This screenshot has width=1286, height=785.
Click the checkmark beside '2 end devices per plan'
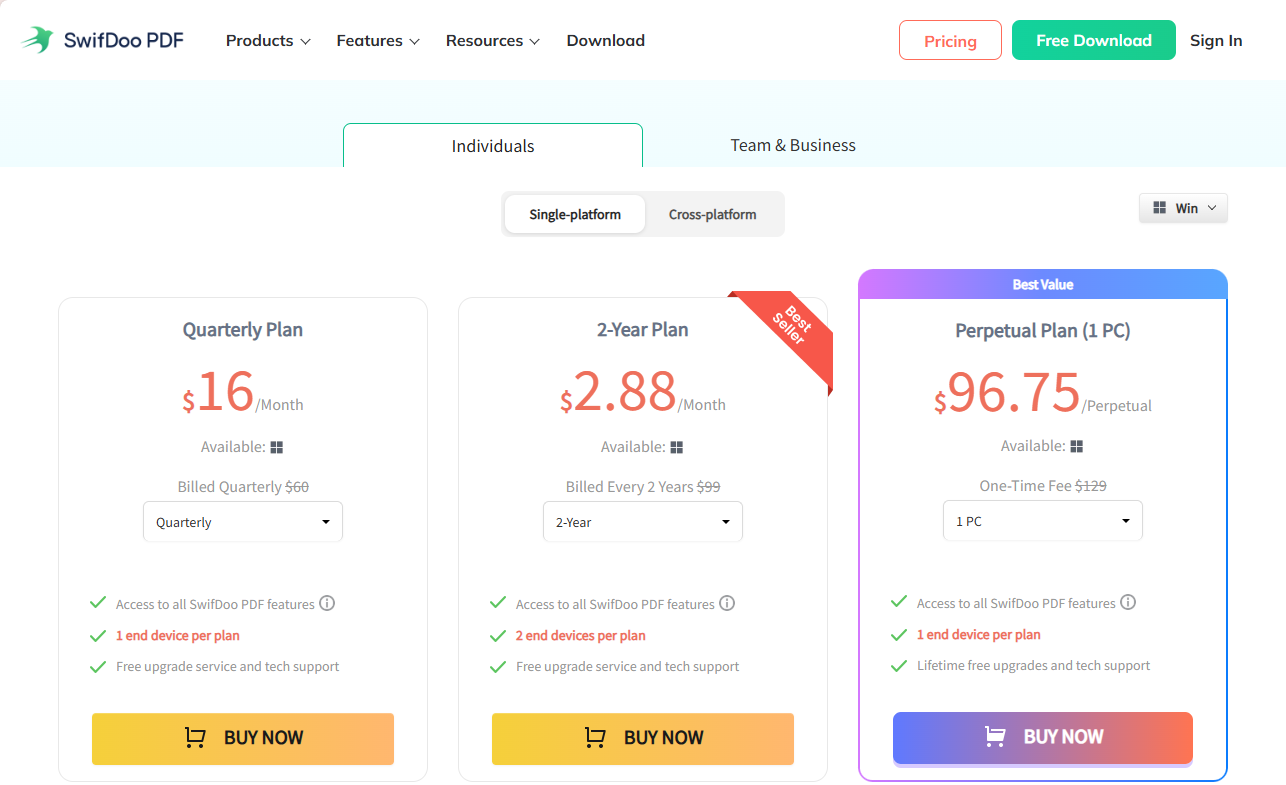498,635
